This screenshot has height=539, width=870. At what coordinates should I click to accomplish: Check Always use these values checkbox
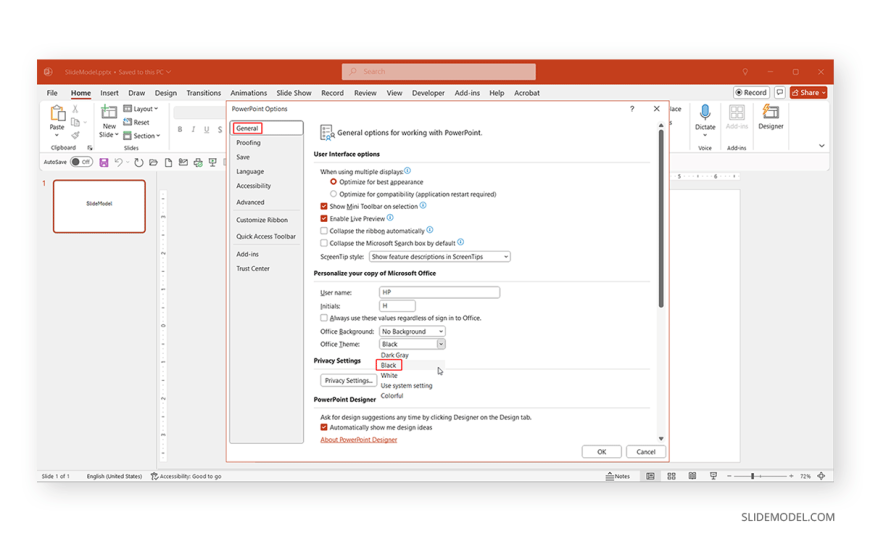[x=324, y=318]
